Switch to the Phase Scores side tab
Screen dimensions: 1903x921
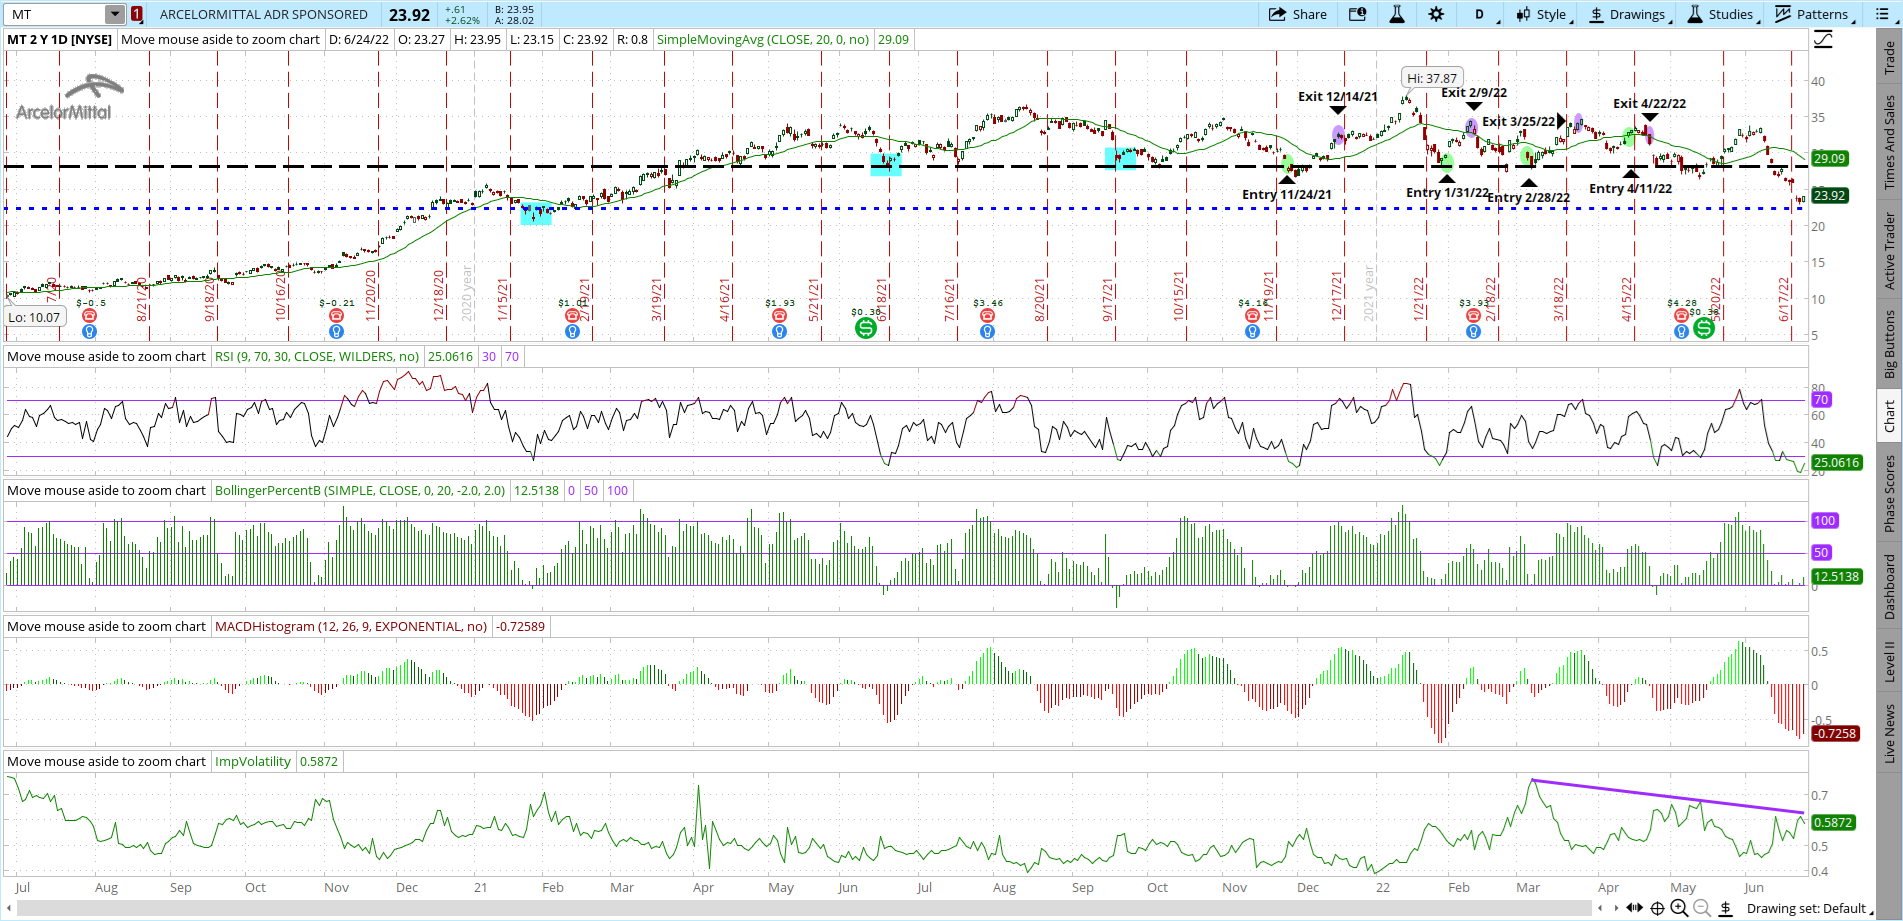point(1889,493)
